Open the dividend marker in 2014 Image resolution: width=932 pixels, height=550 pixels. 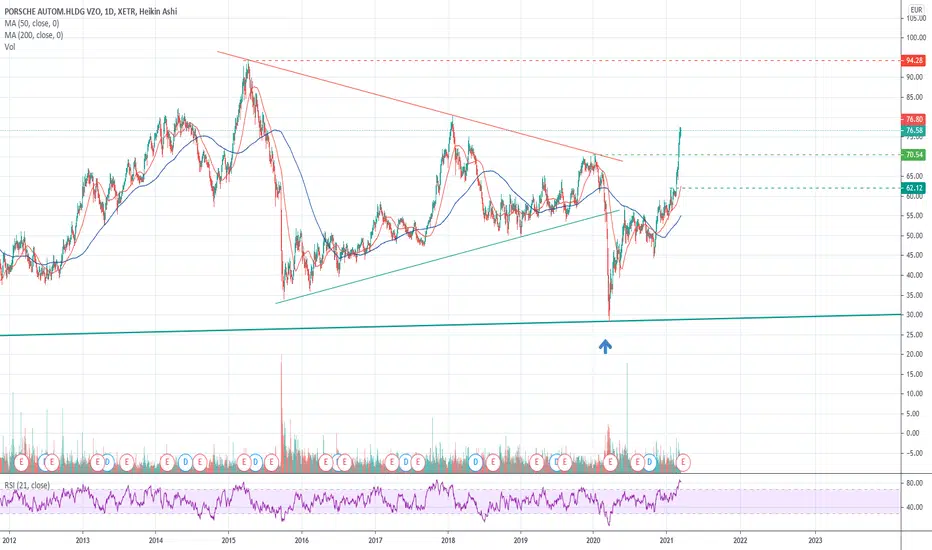click(185, 461)
